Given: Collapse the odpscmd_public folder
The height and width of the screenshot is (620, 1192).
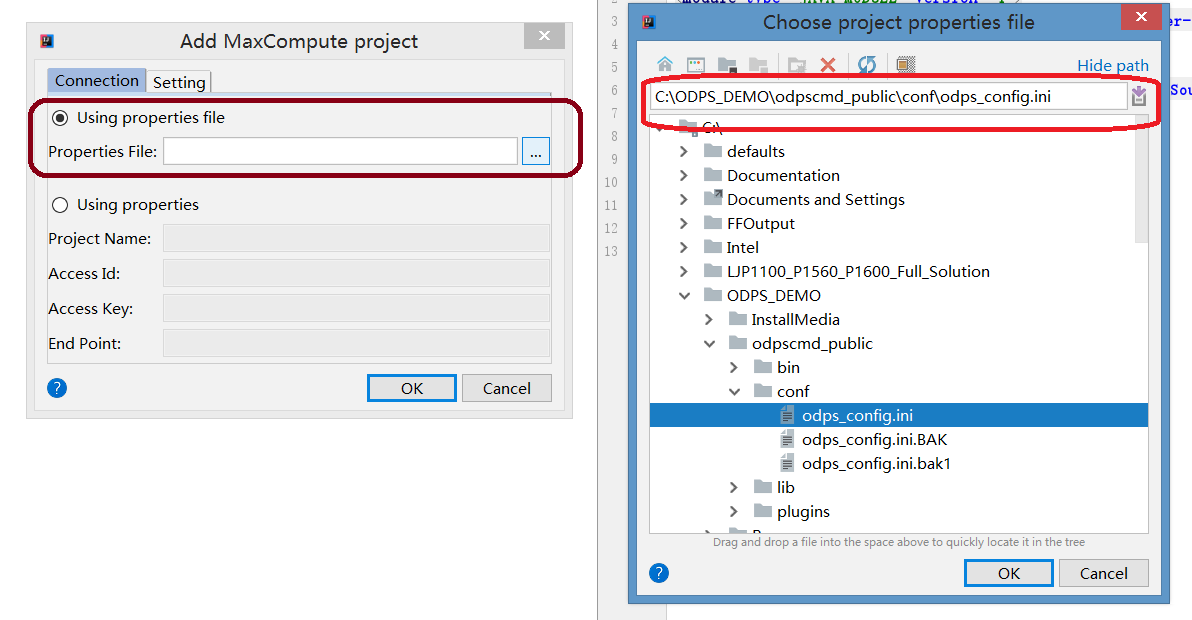Looking at the screenshot, I should coord(709,343).
